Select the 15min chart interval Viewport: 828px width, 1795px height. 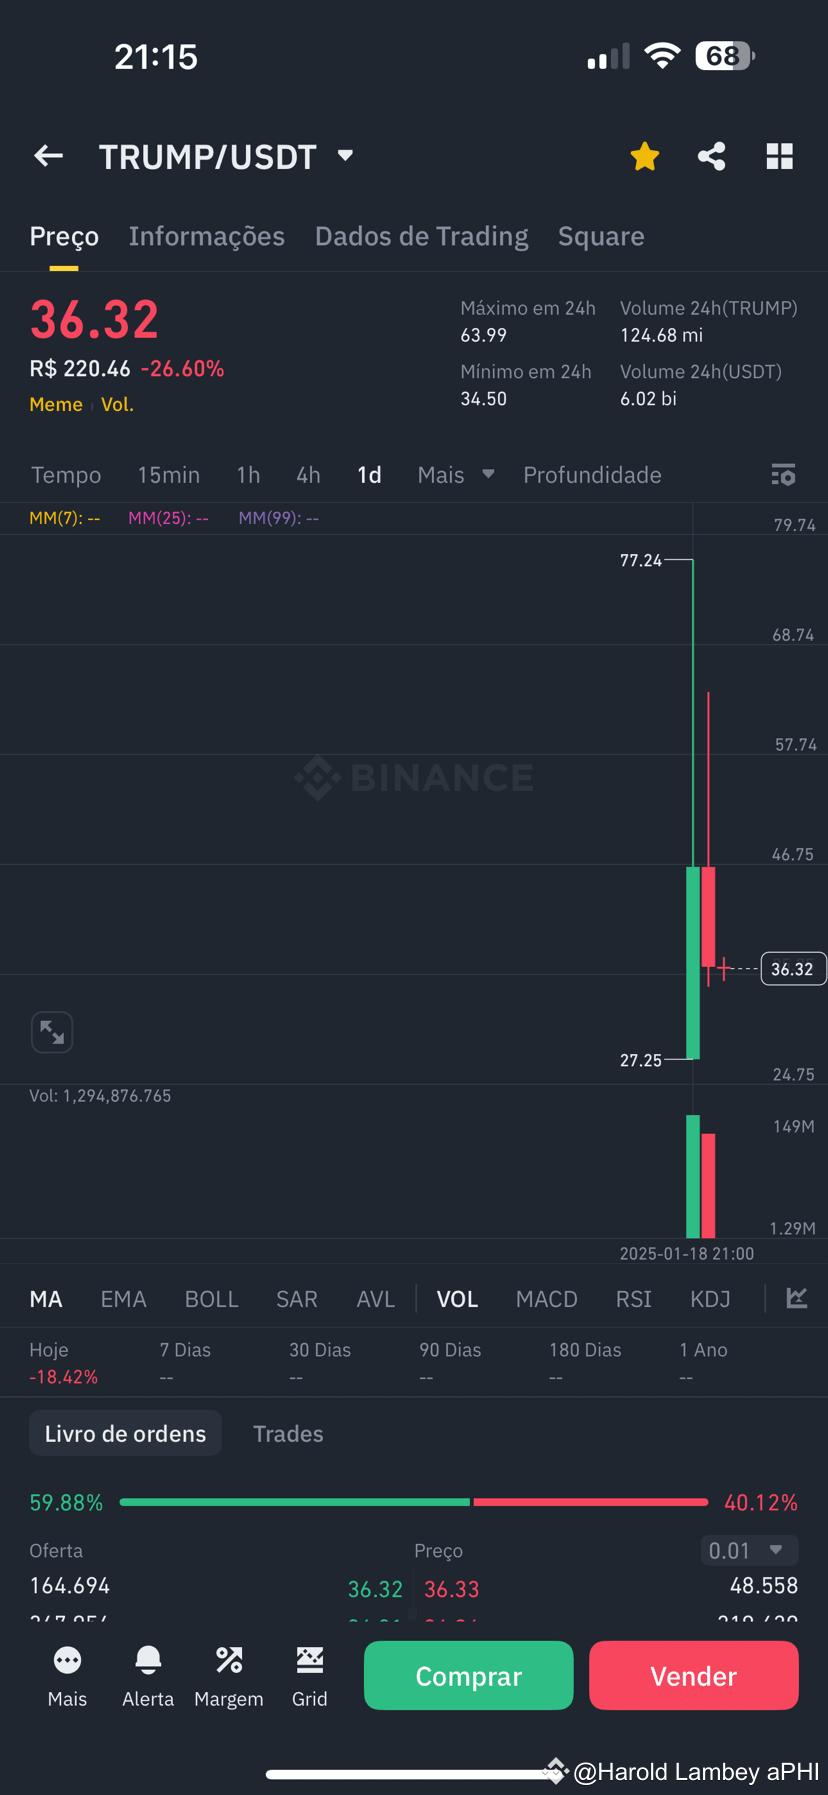tap(169, 475)
